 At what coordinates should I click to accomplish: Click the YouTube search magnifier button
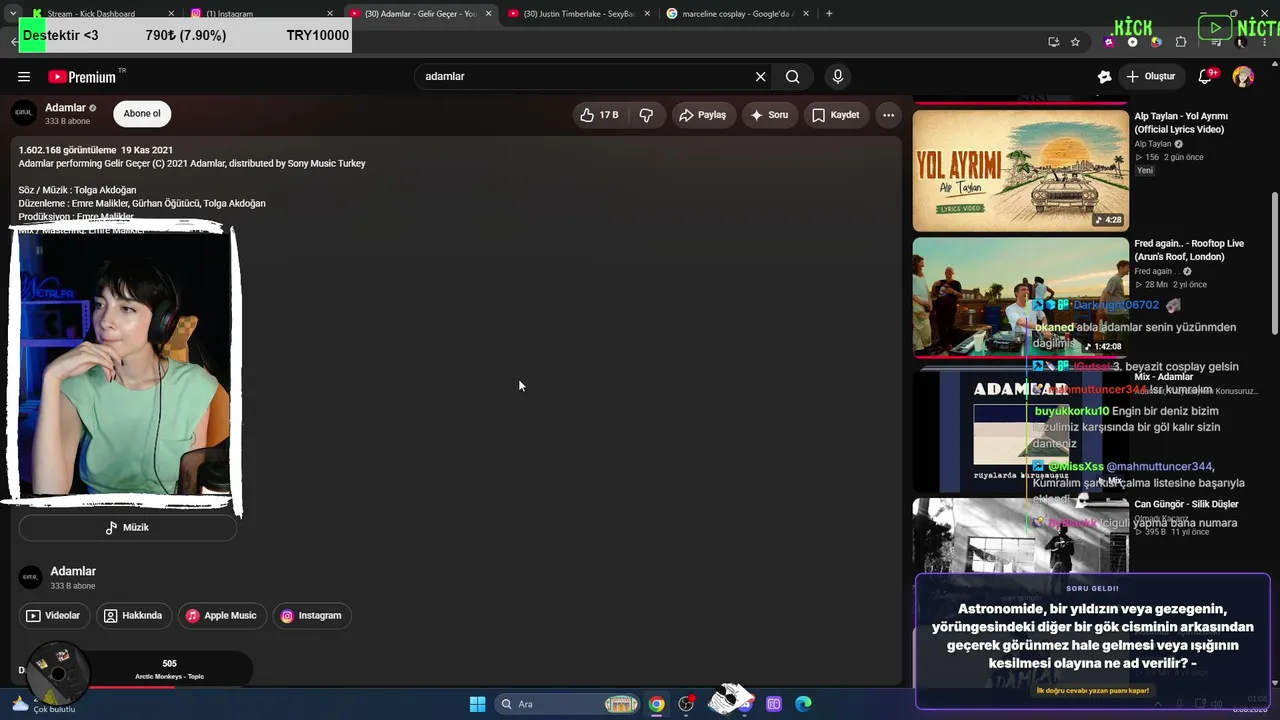click(x=792, y=77)
